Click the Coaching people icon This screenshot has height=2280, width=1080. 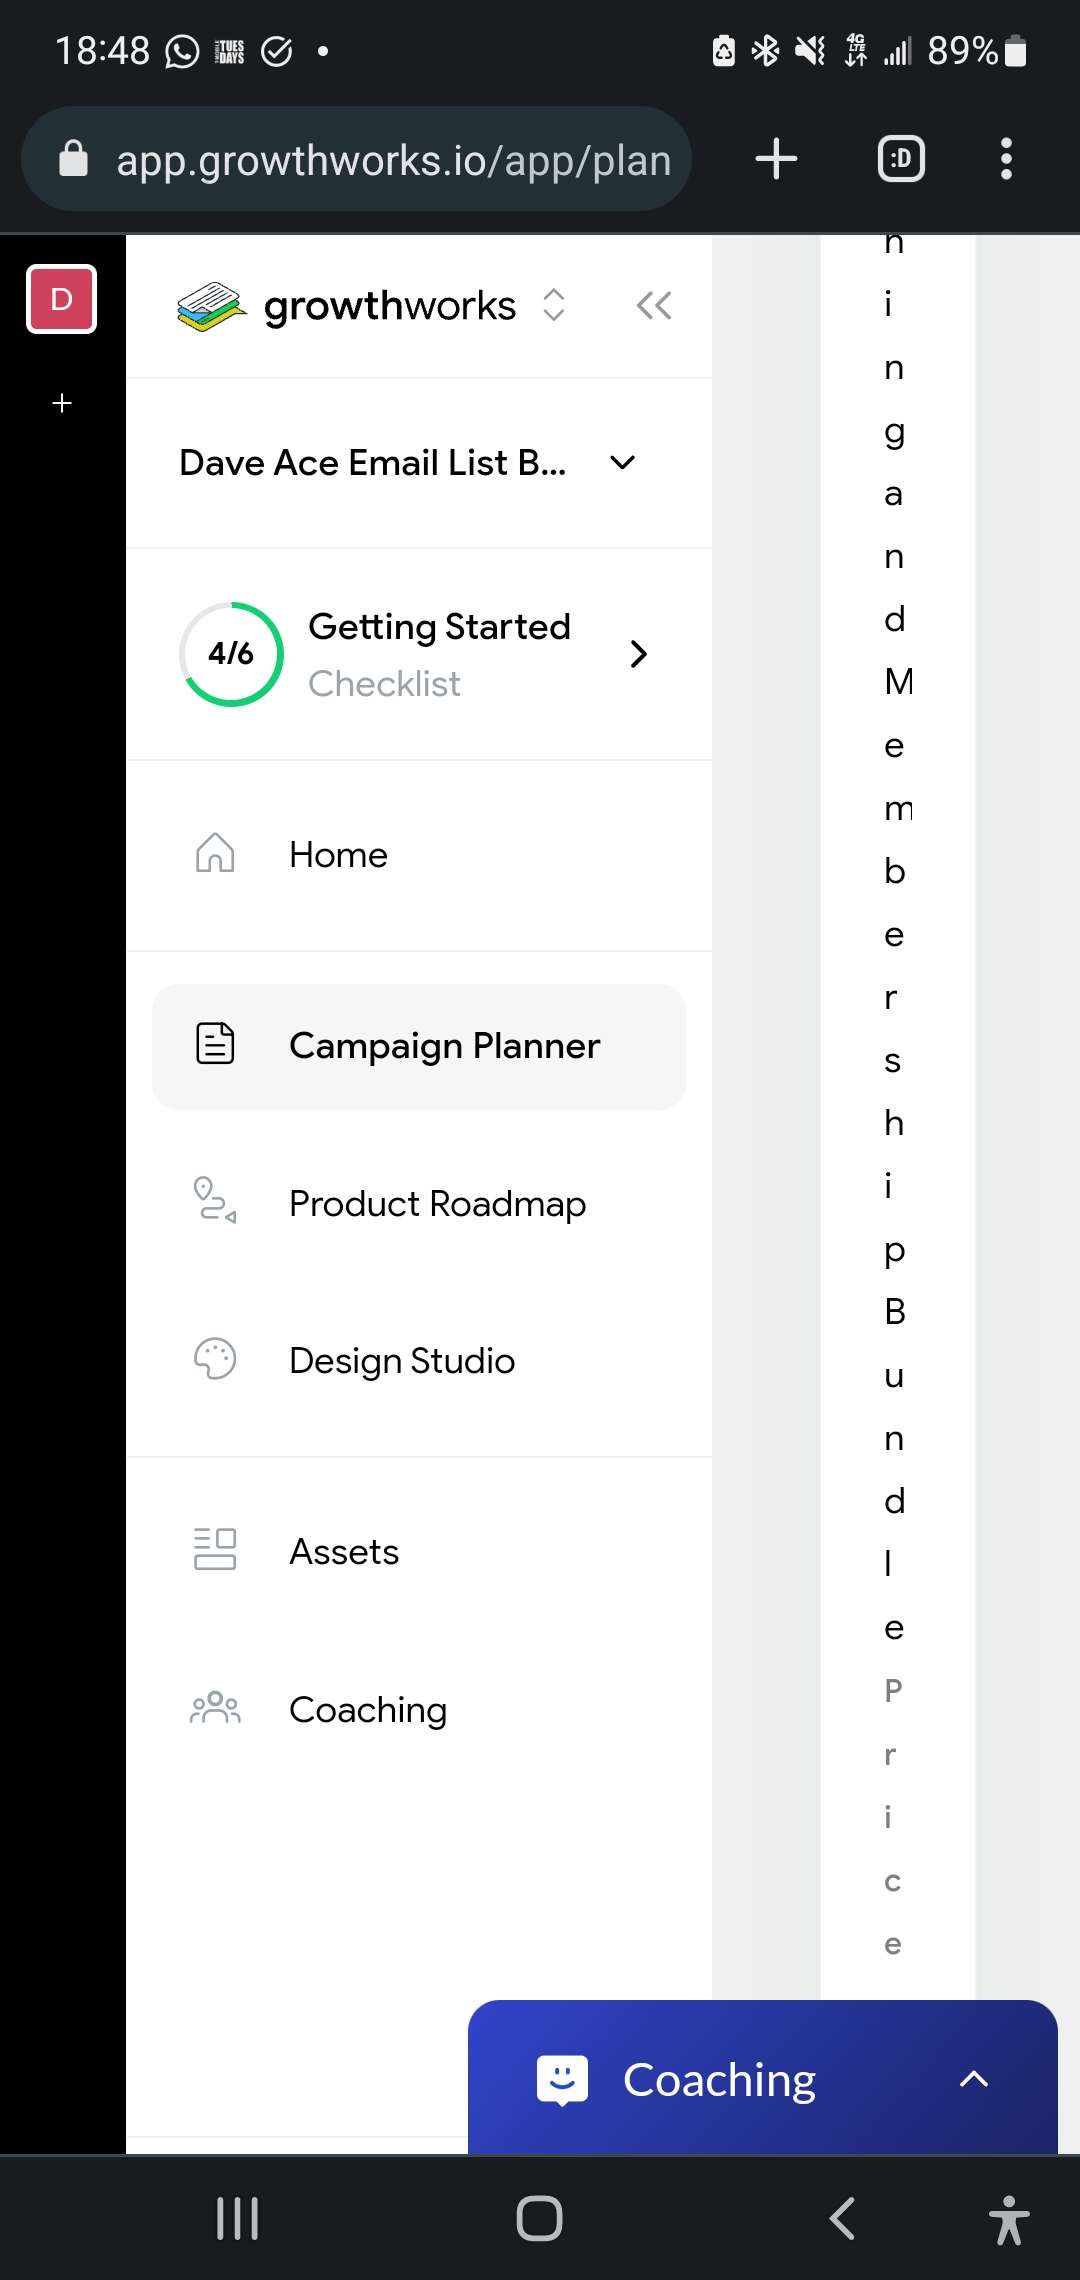click(215, 1708)
